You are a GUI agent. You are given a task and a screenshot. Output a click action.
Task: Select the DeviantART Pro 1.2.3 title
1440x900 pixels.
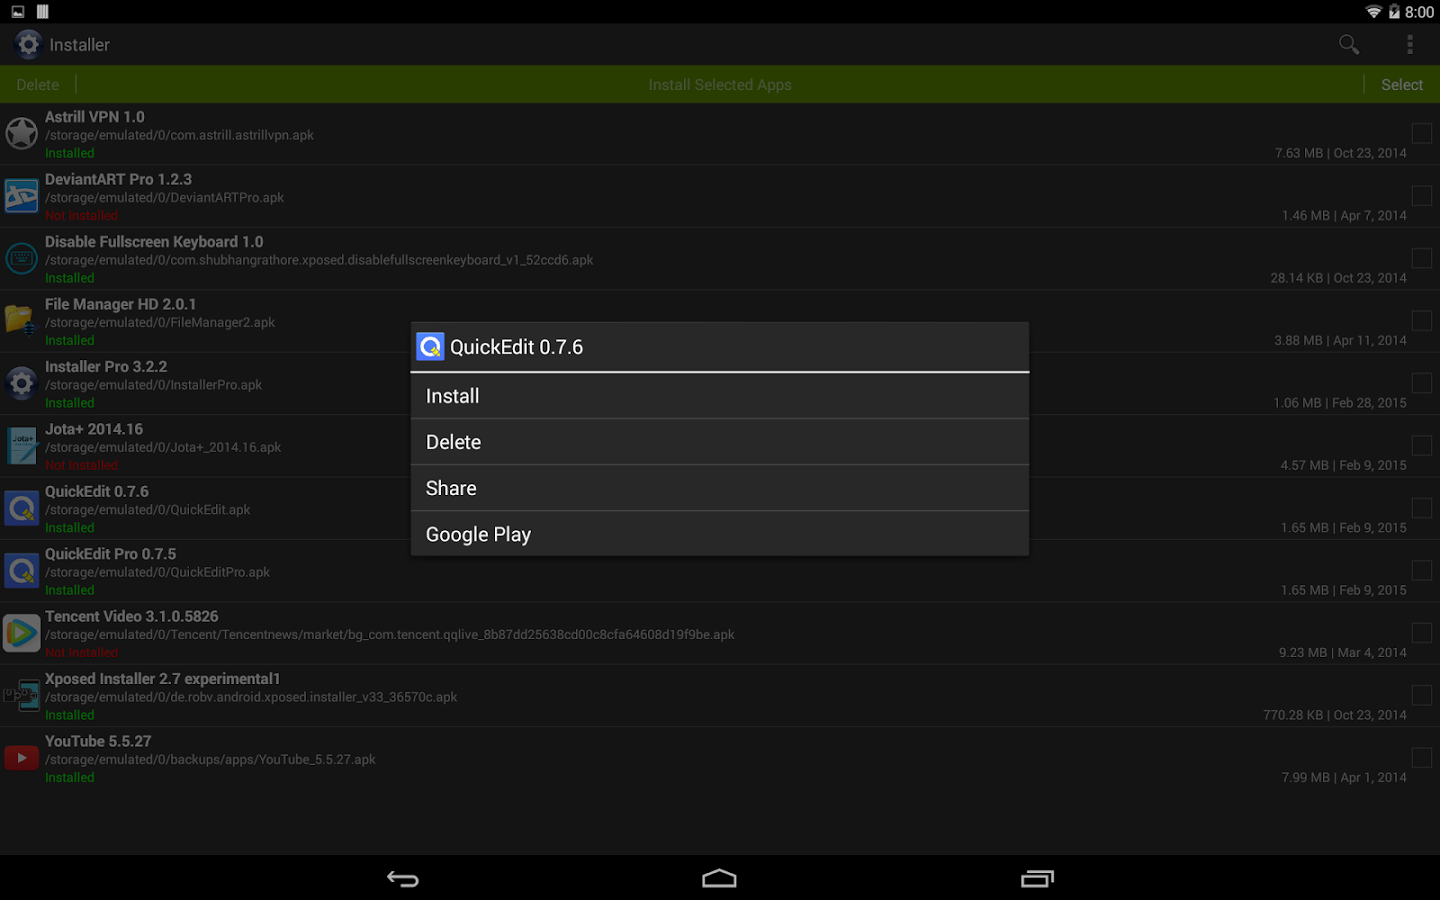tap(118, 179)
